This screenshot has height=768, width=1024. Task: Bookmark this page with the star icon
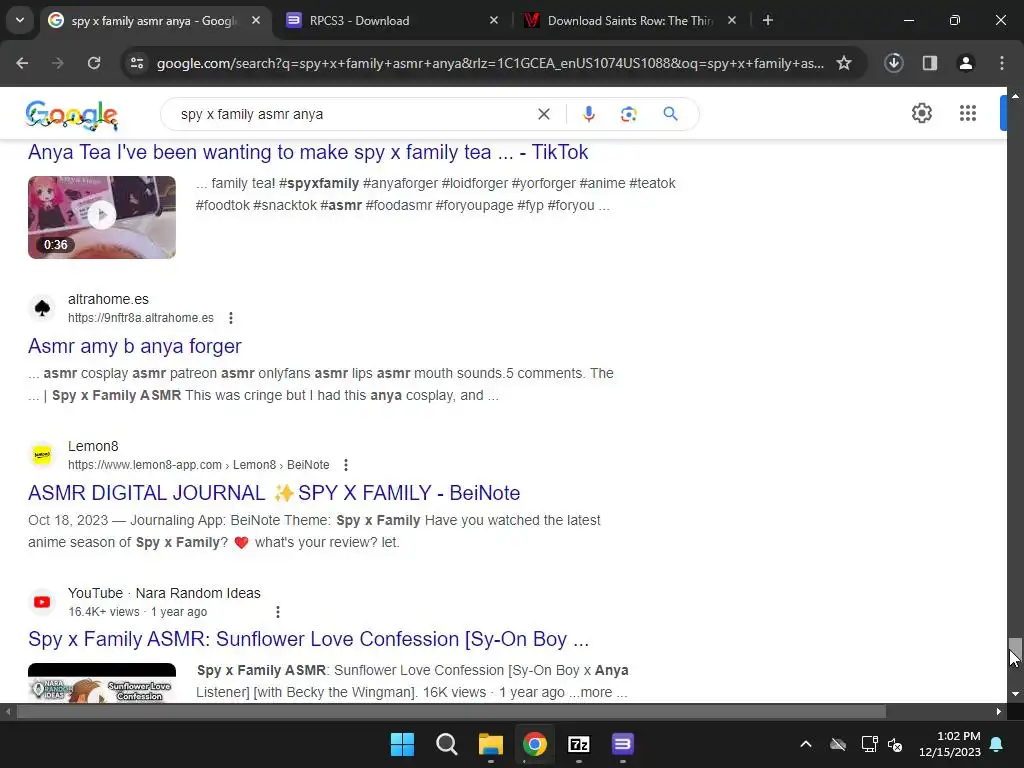coord(844,63)
